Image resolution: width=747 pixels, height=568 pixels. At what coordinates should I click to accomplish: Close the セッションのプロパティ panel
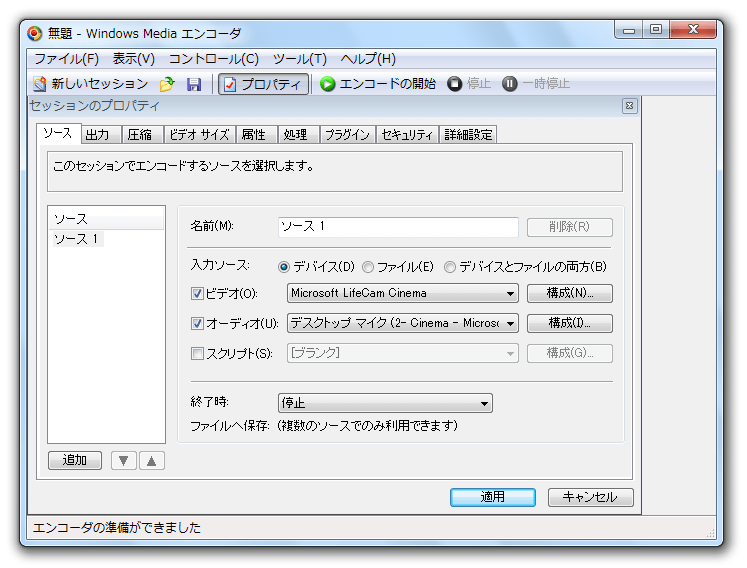629,106
